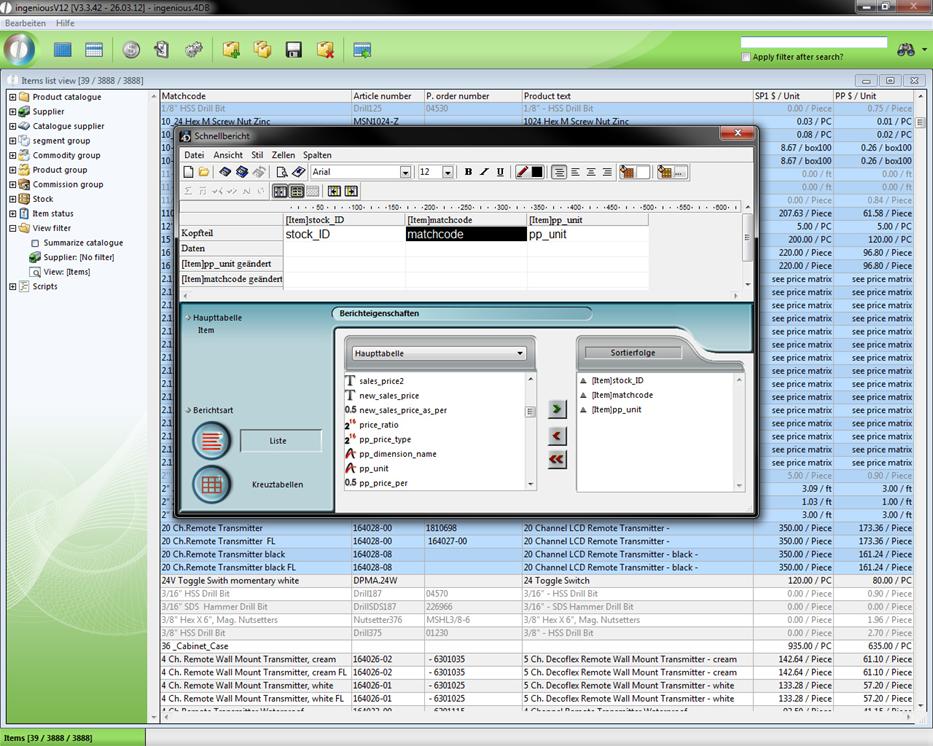Click the green add-field arrow button
This screenshot has height=746, width=933.
[558, 409]
